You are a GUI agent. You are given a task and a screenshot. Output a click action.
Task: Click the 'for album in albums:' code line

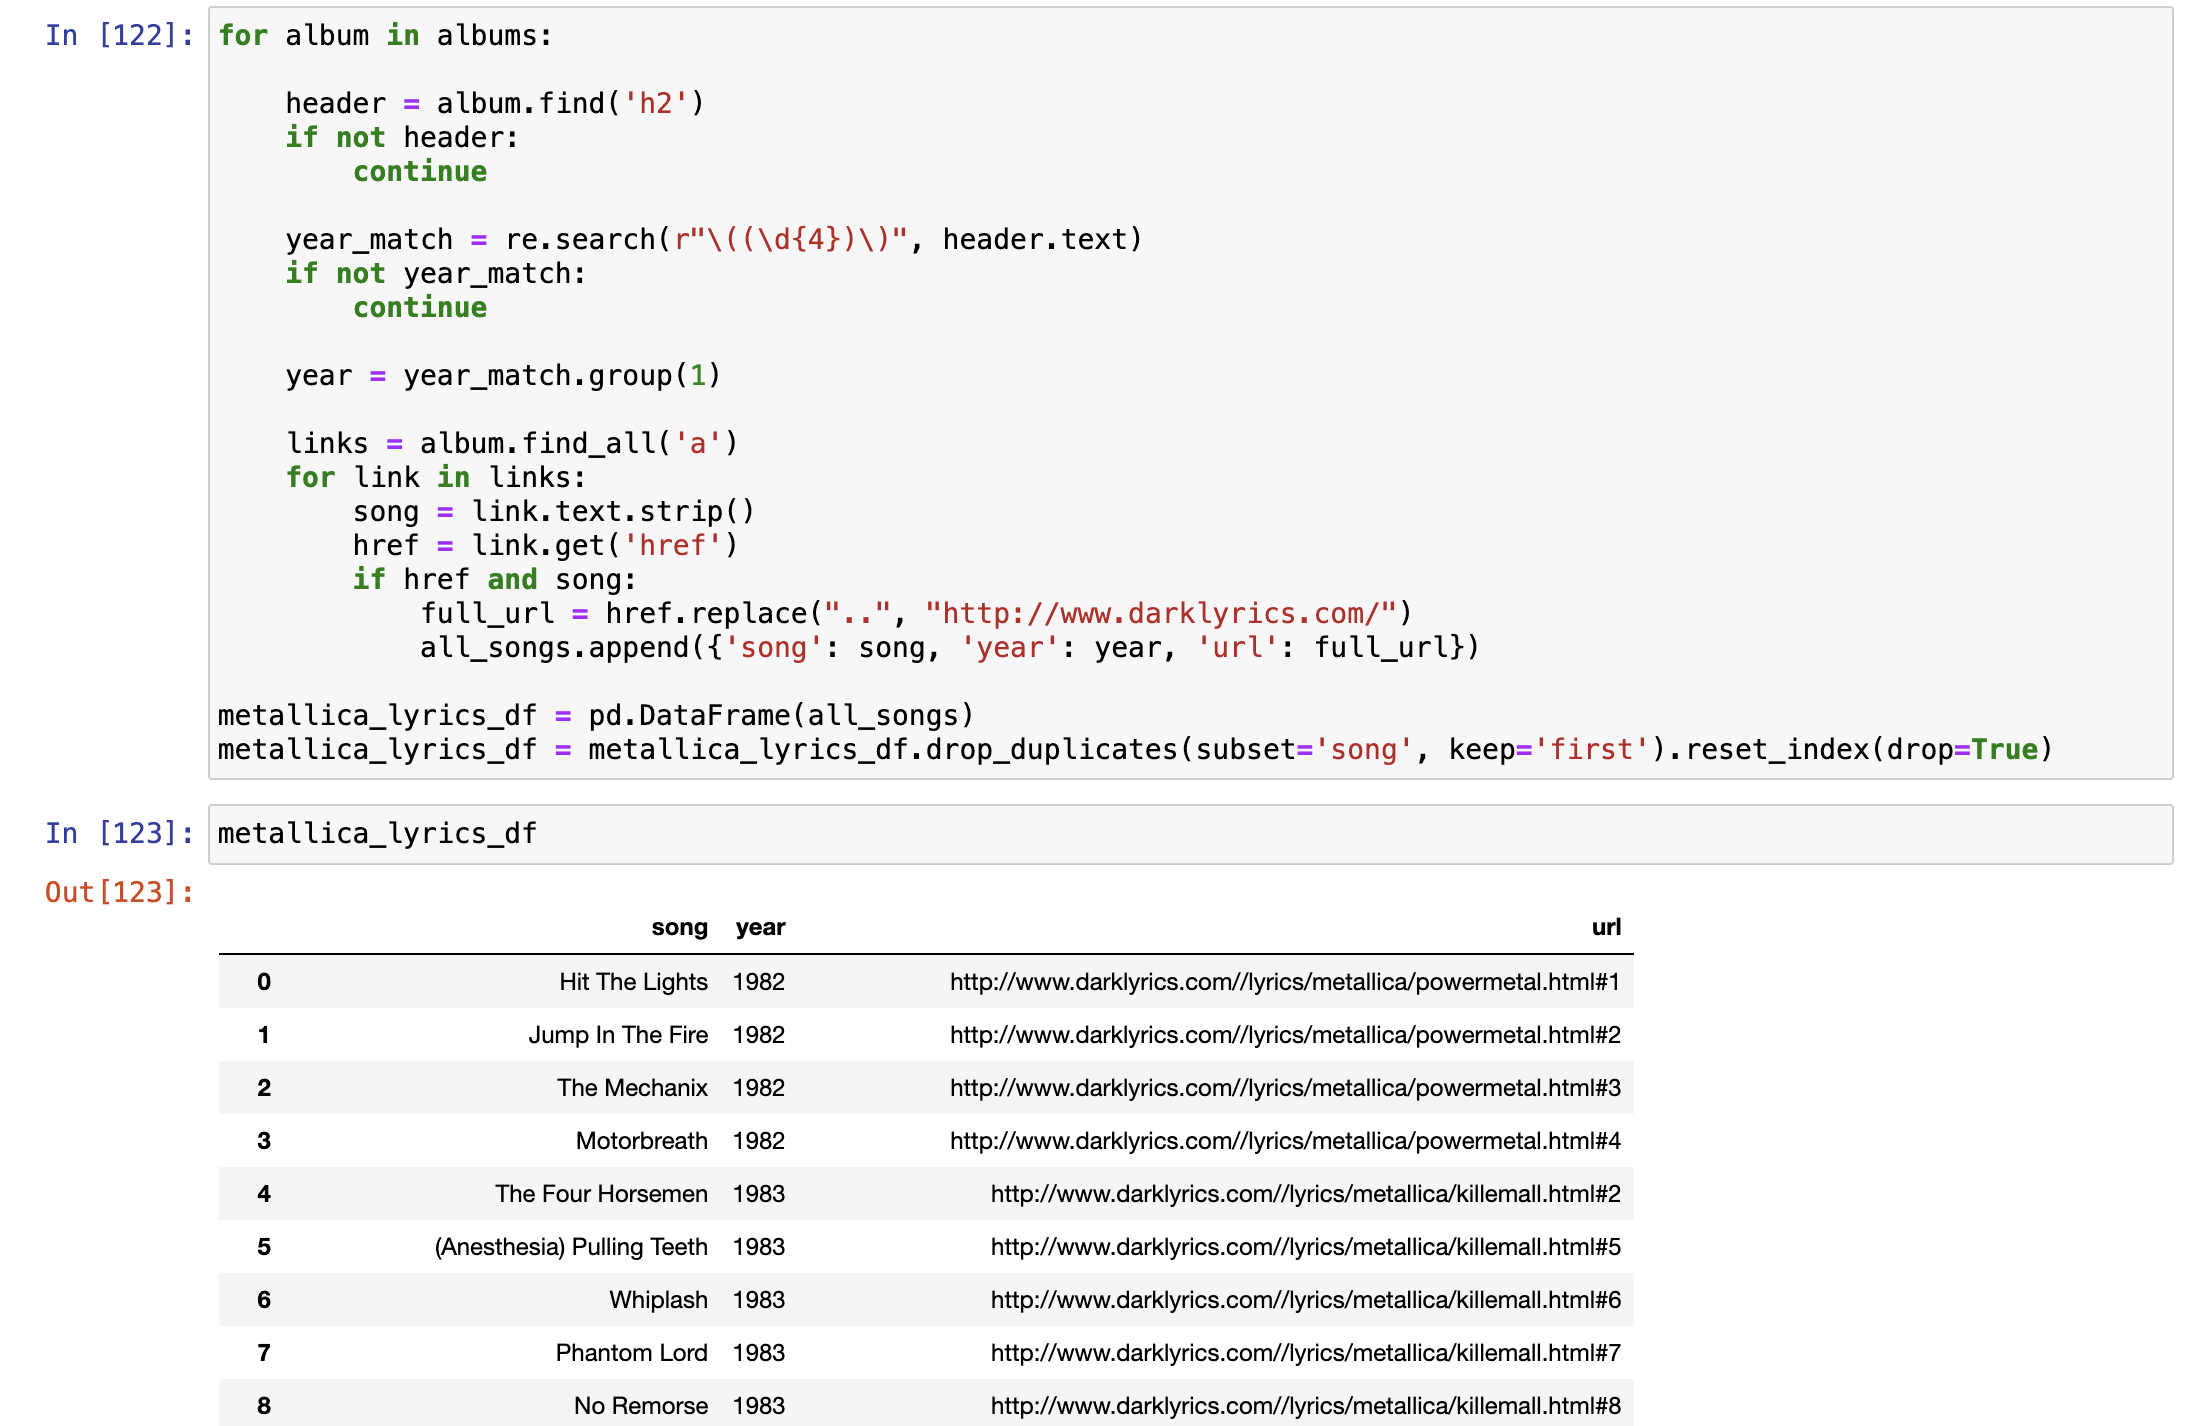[x=385, y=36]
